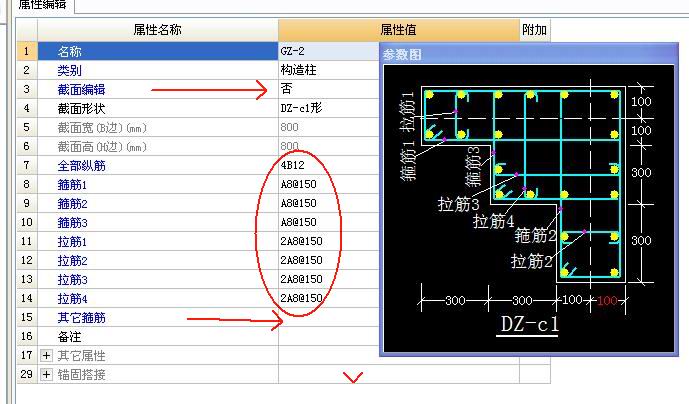Select the 全部纵筋 property name
Screen dimensions: 689x404
tap(81, 166)
